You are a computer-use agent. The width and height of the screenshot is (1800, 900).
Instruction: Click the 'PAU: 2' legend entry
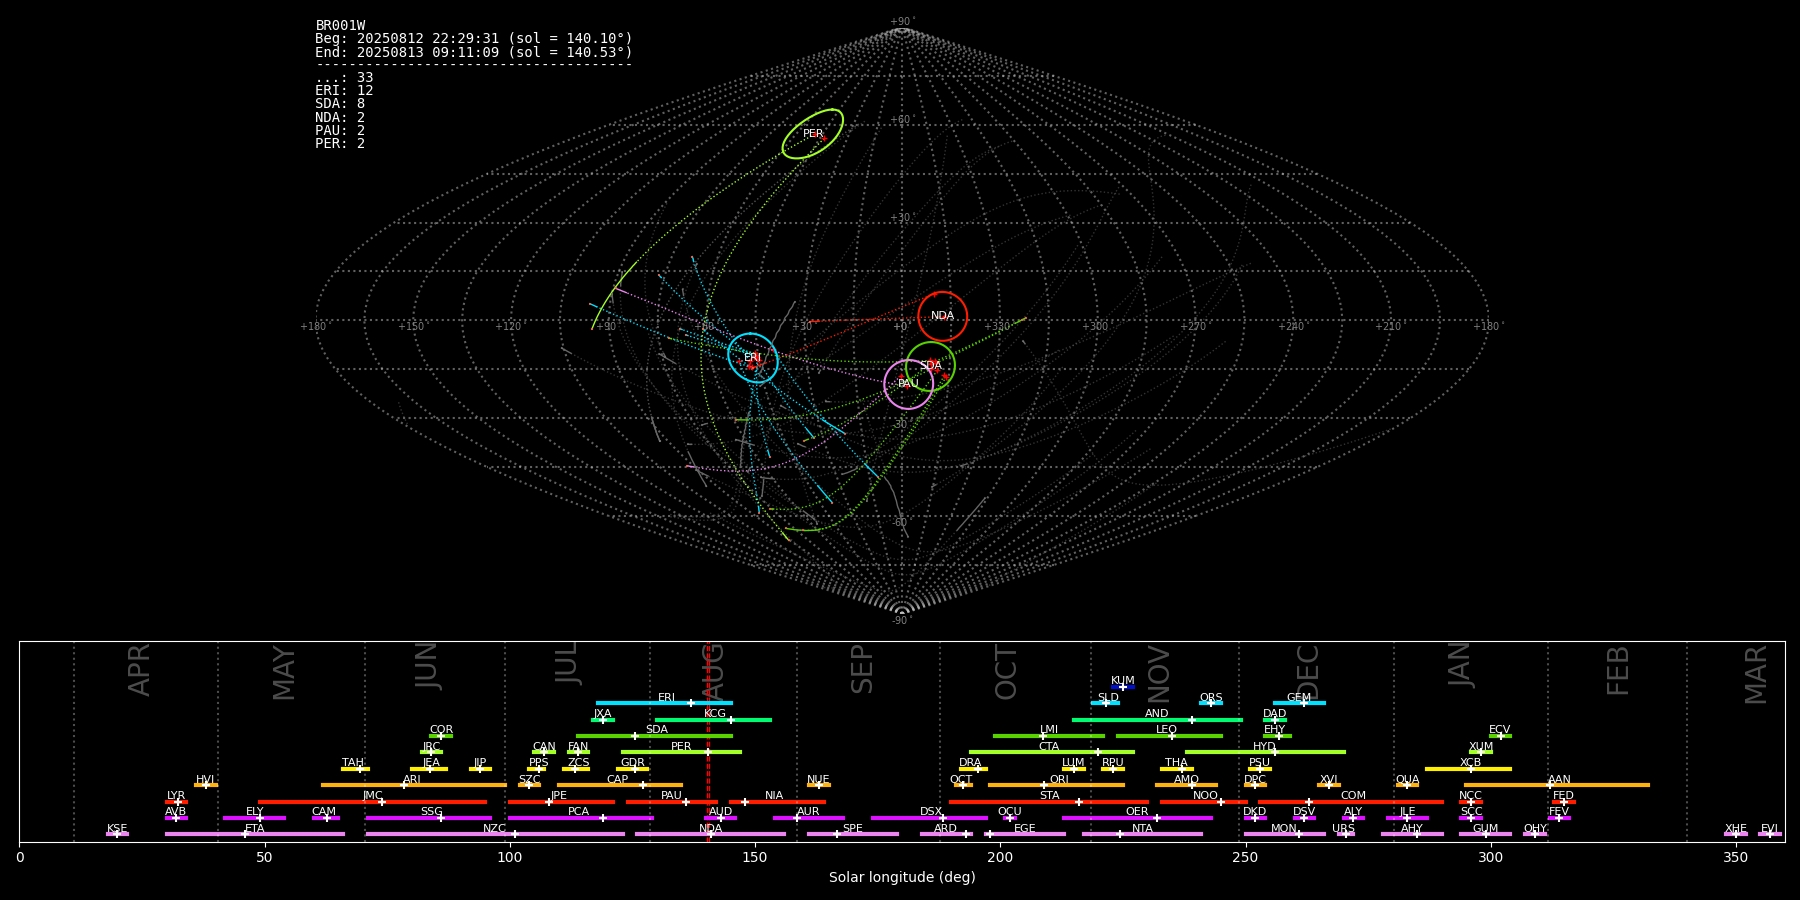pyautogui.click(x=340, y=130)
